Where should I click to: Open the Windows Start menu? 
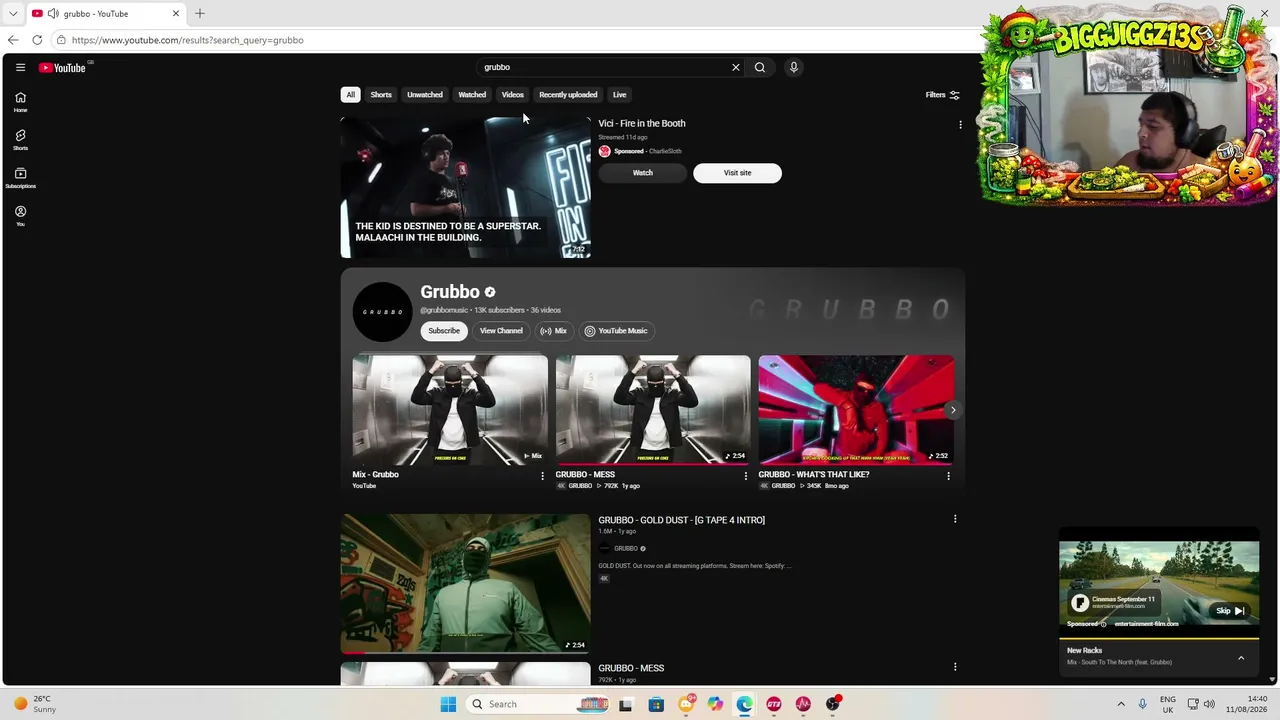pos(448,704)
